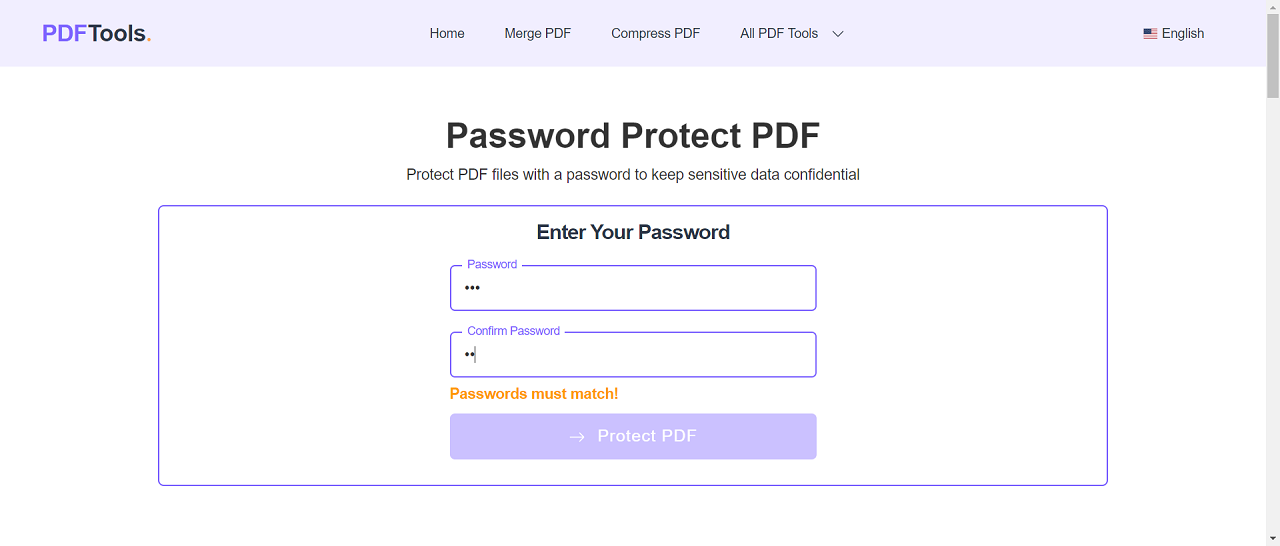Click inside the Confirm Password field
This screenshot has height=546, width=1280.
pyautogui.click(x=633, y=355)
